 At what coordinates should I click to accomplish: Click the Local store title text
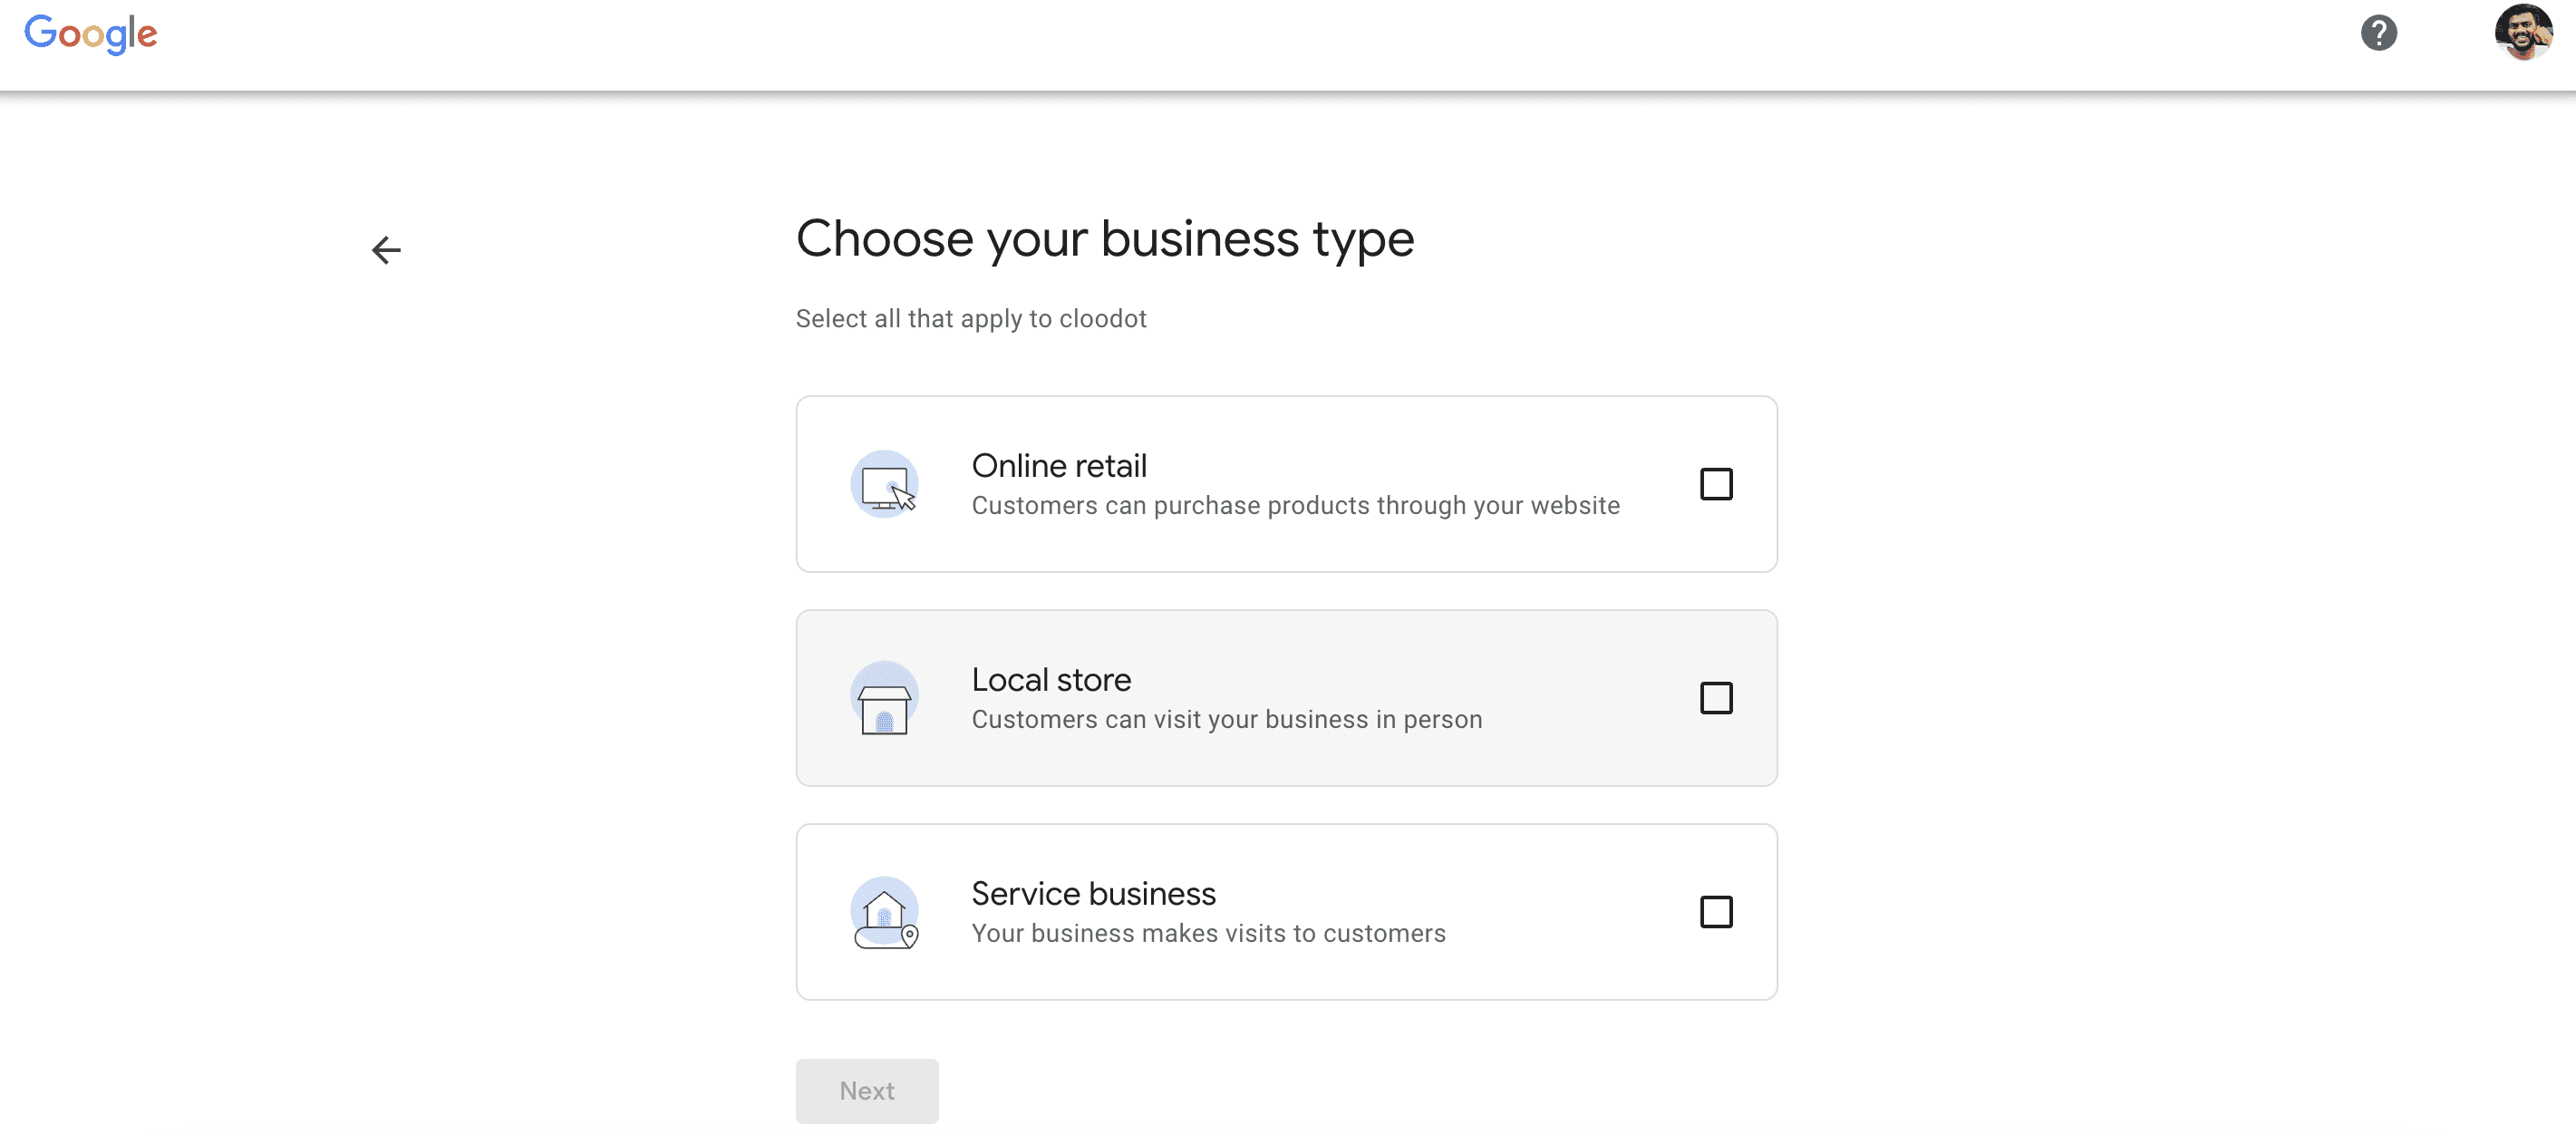[x=1051, y=680]
